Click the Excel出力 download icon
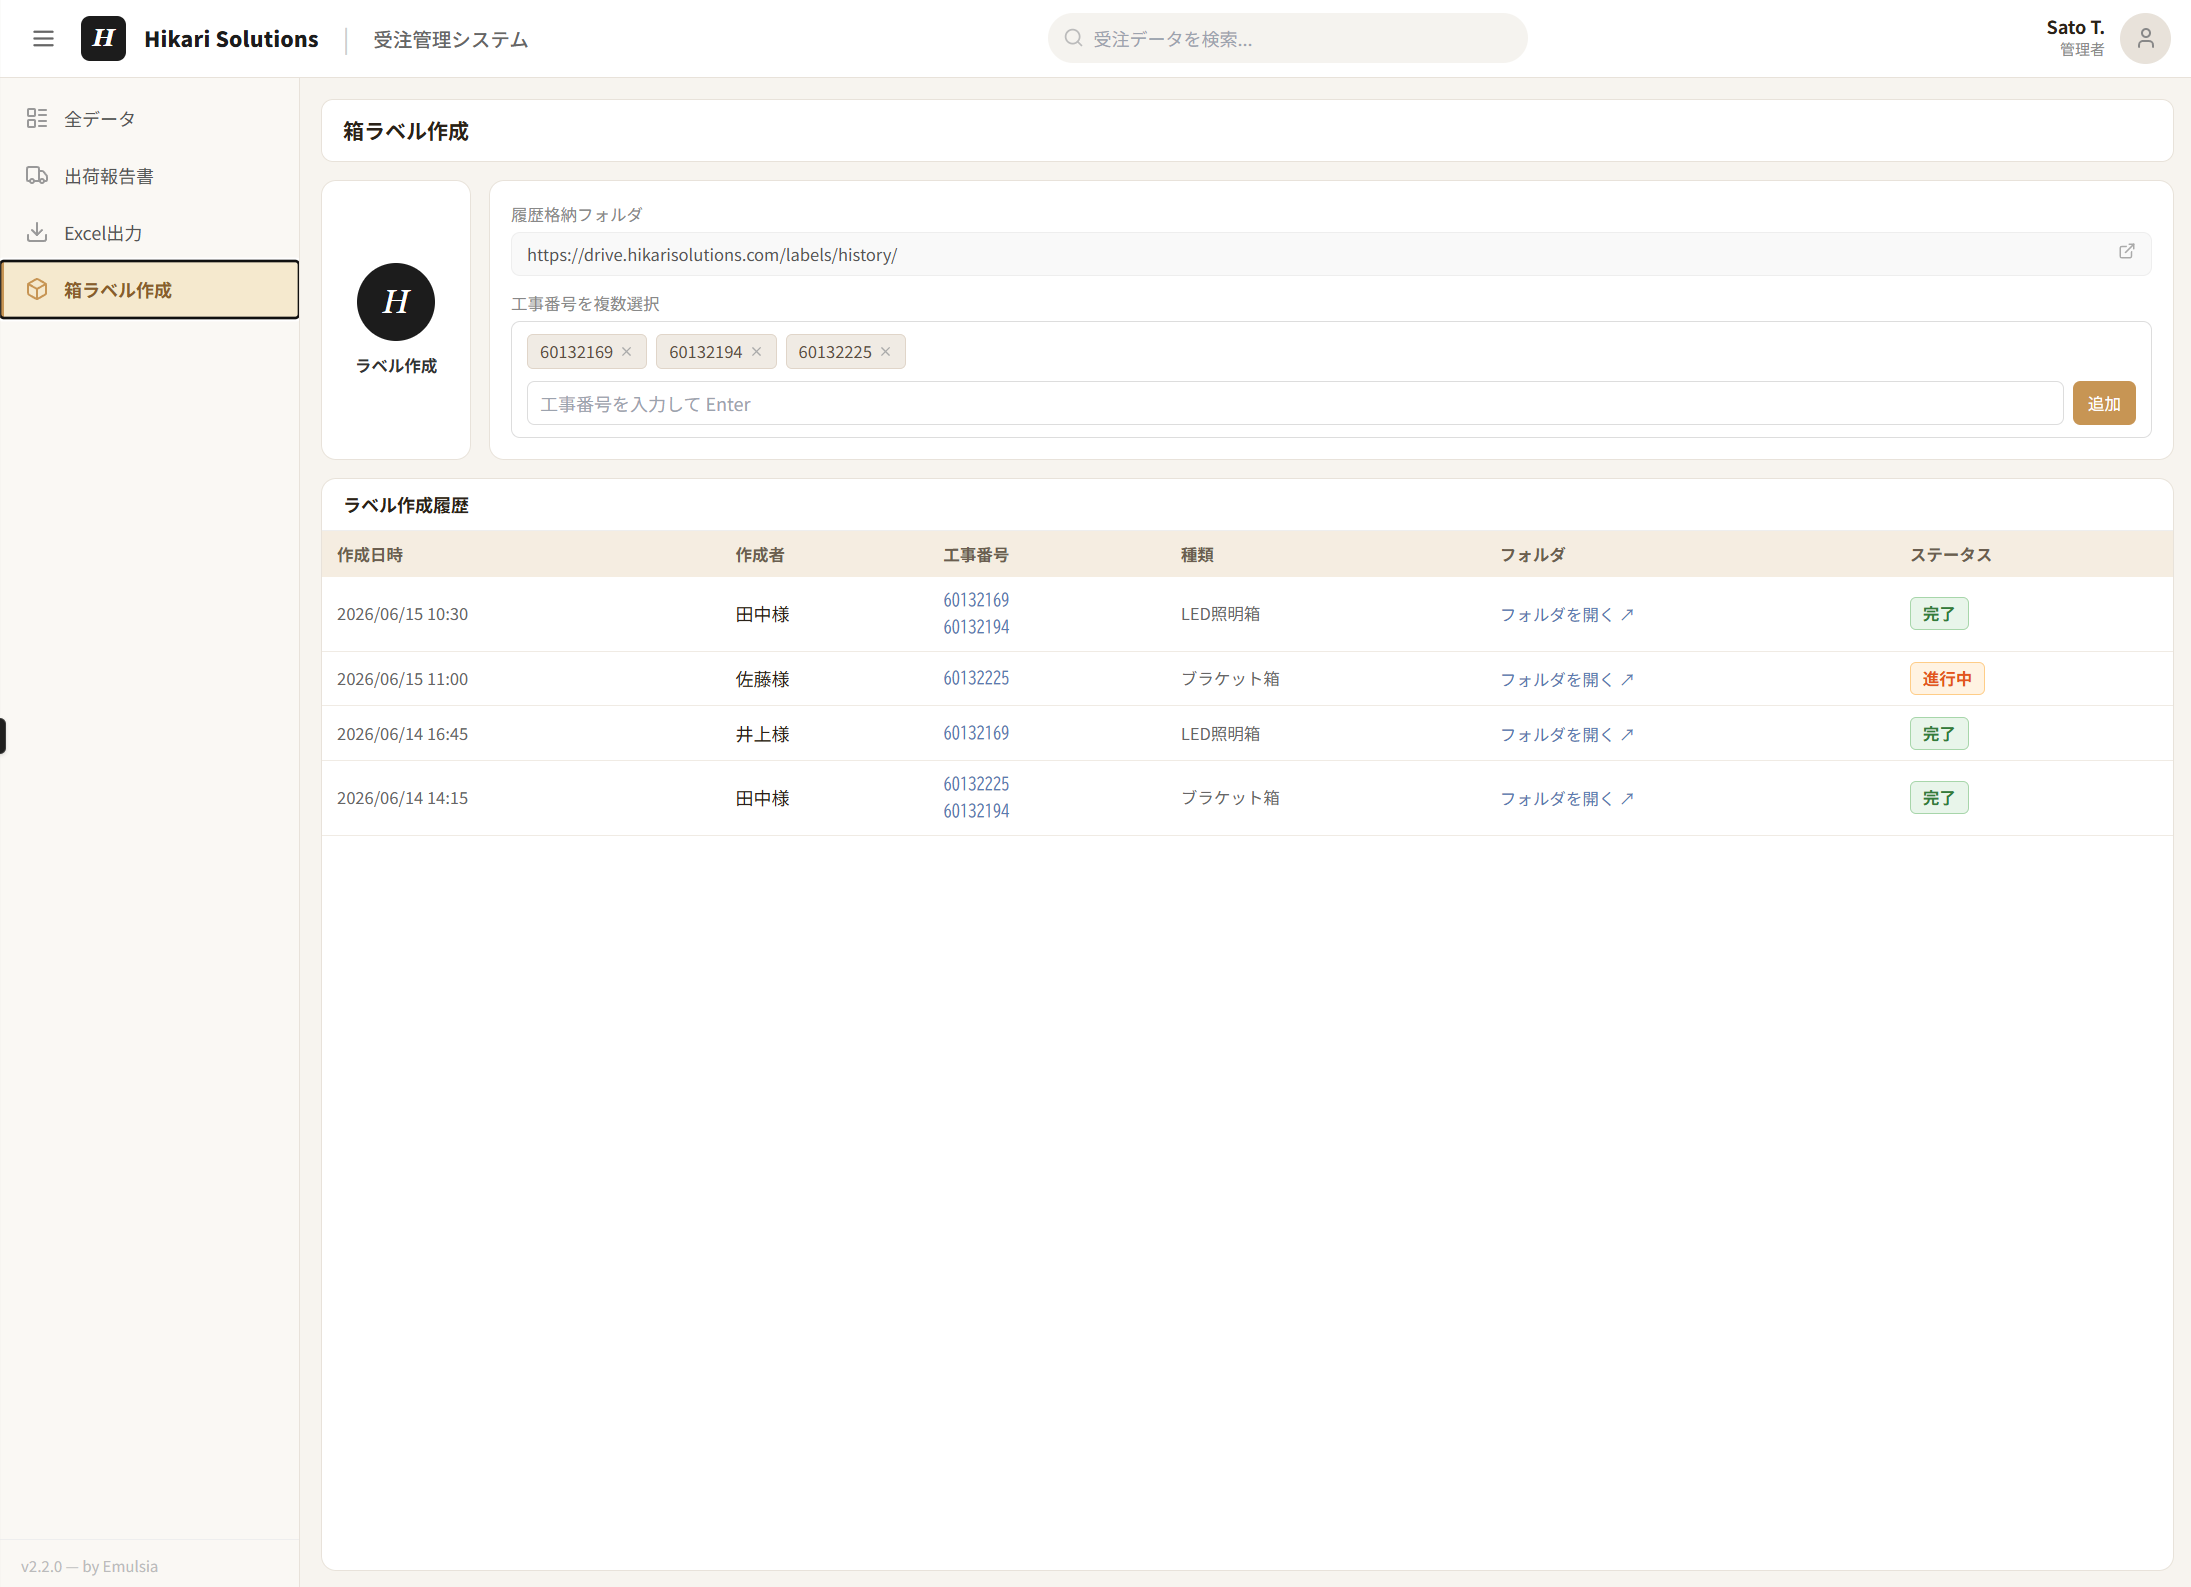The height and width of the screenshot is (1587, 2191). coord(37,232)
